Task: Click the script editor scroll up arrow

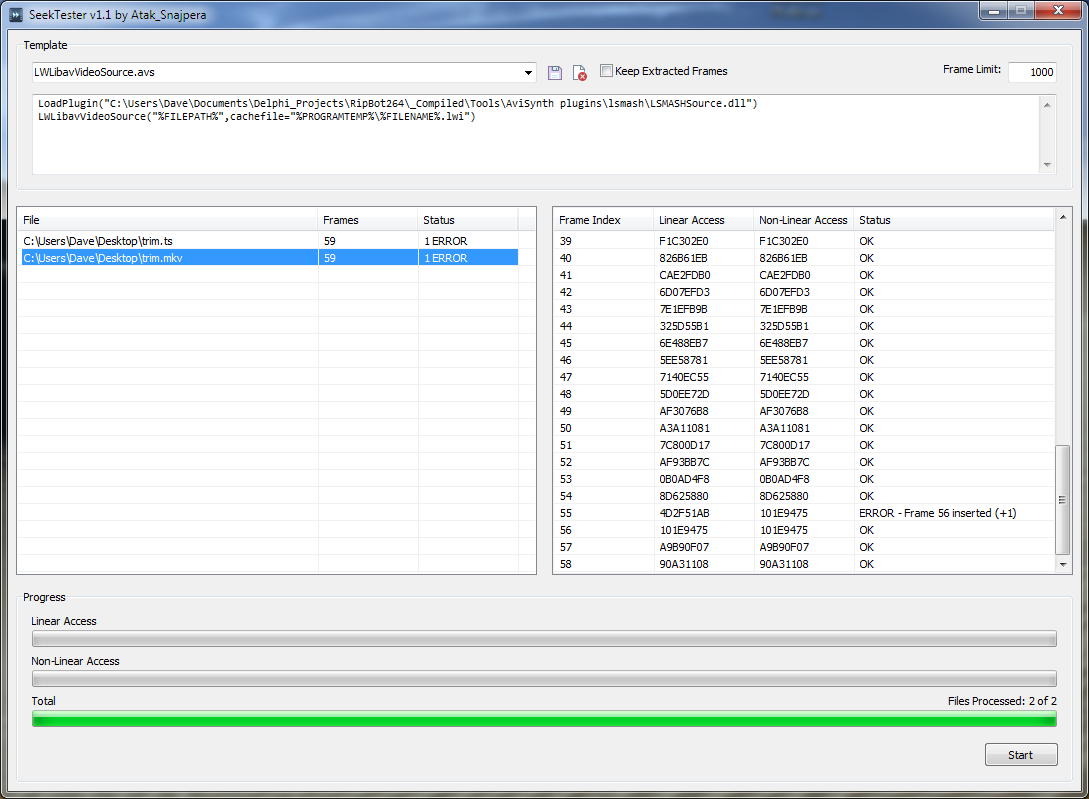Action: (x=1047, y=105)
